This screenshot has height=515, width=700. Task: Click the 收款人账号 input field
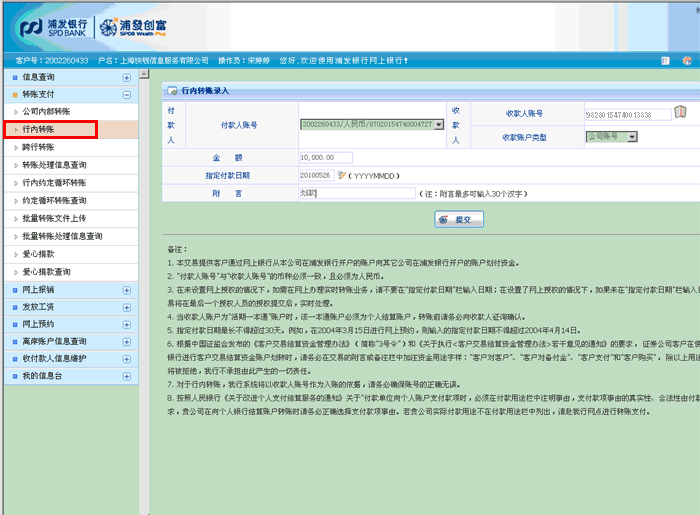(628, 115)
